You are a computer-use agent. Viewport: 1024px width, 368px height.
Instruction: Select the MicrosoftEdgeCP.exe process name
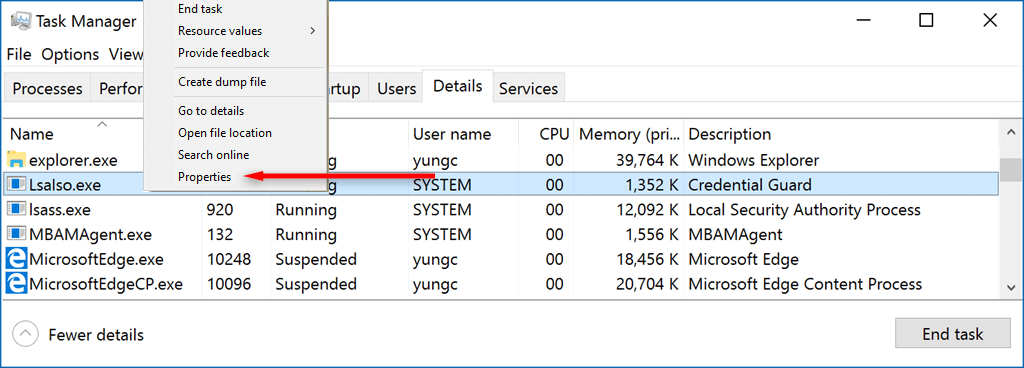(x=106, y=284)
